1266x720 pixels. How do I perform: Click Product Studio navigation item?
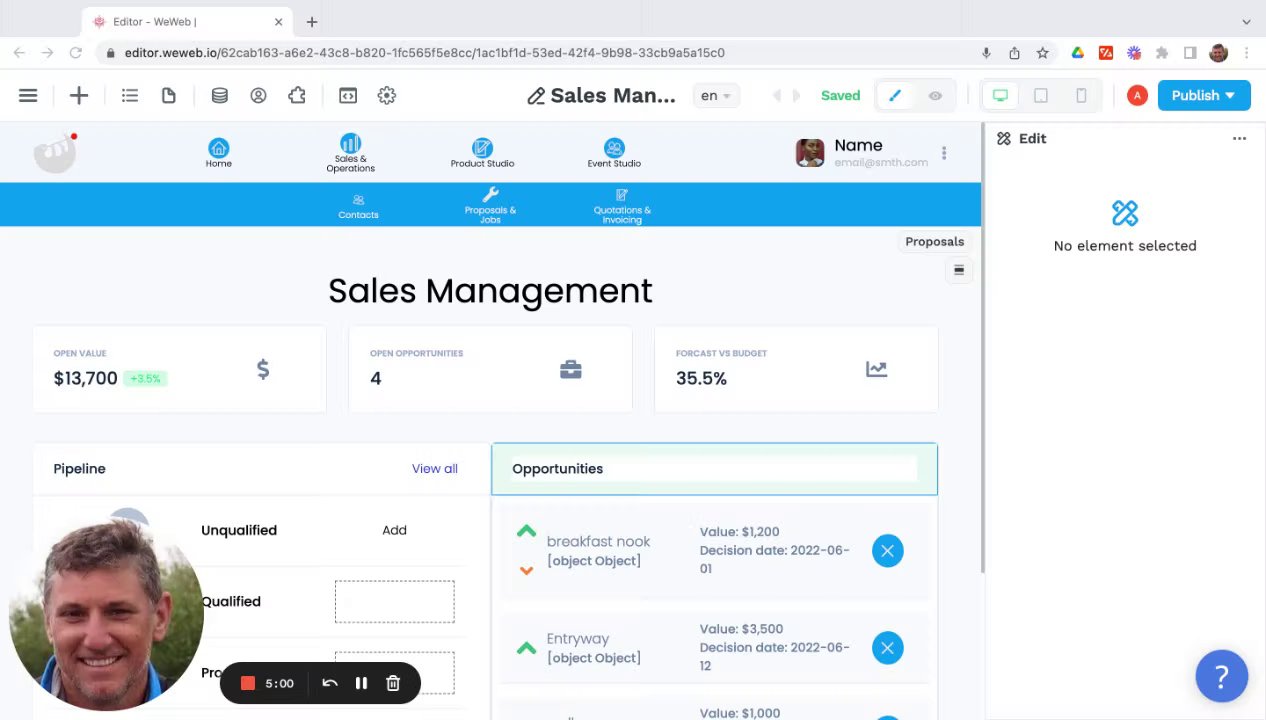(482, 153)
